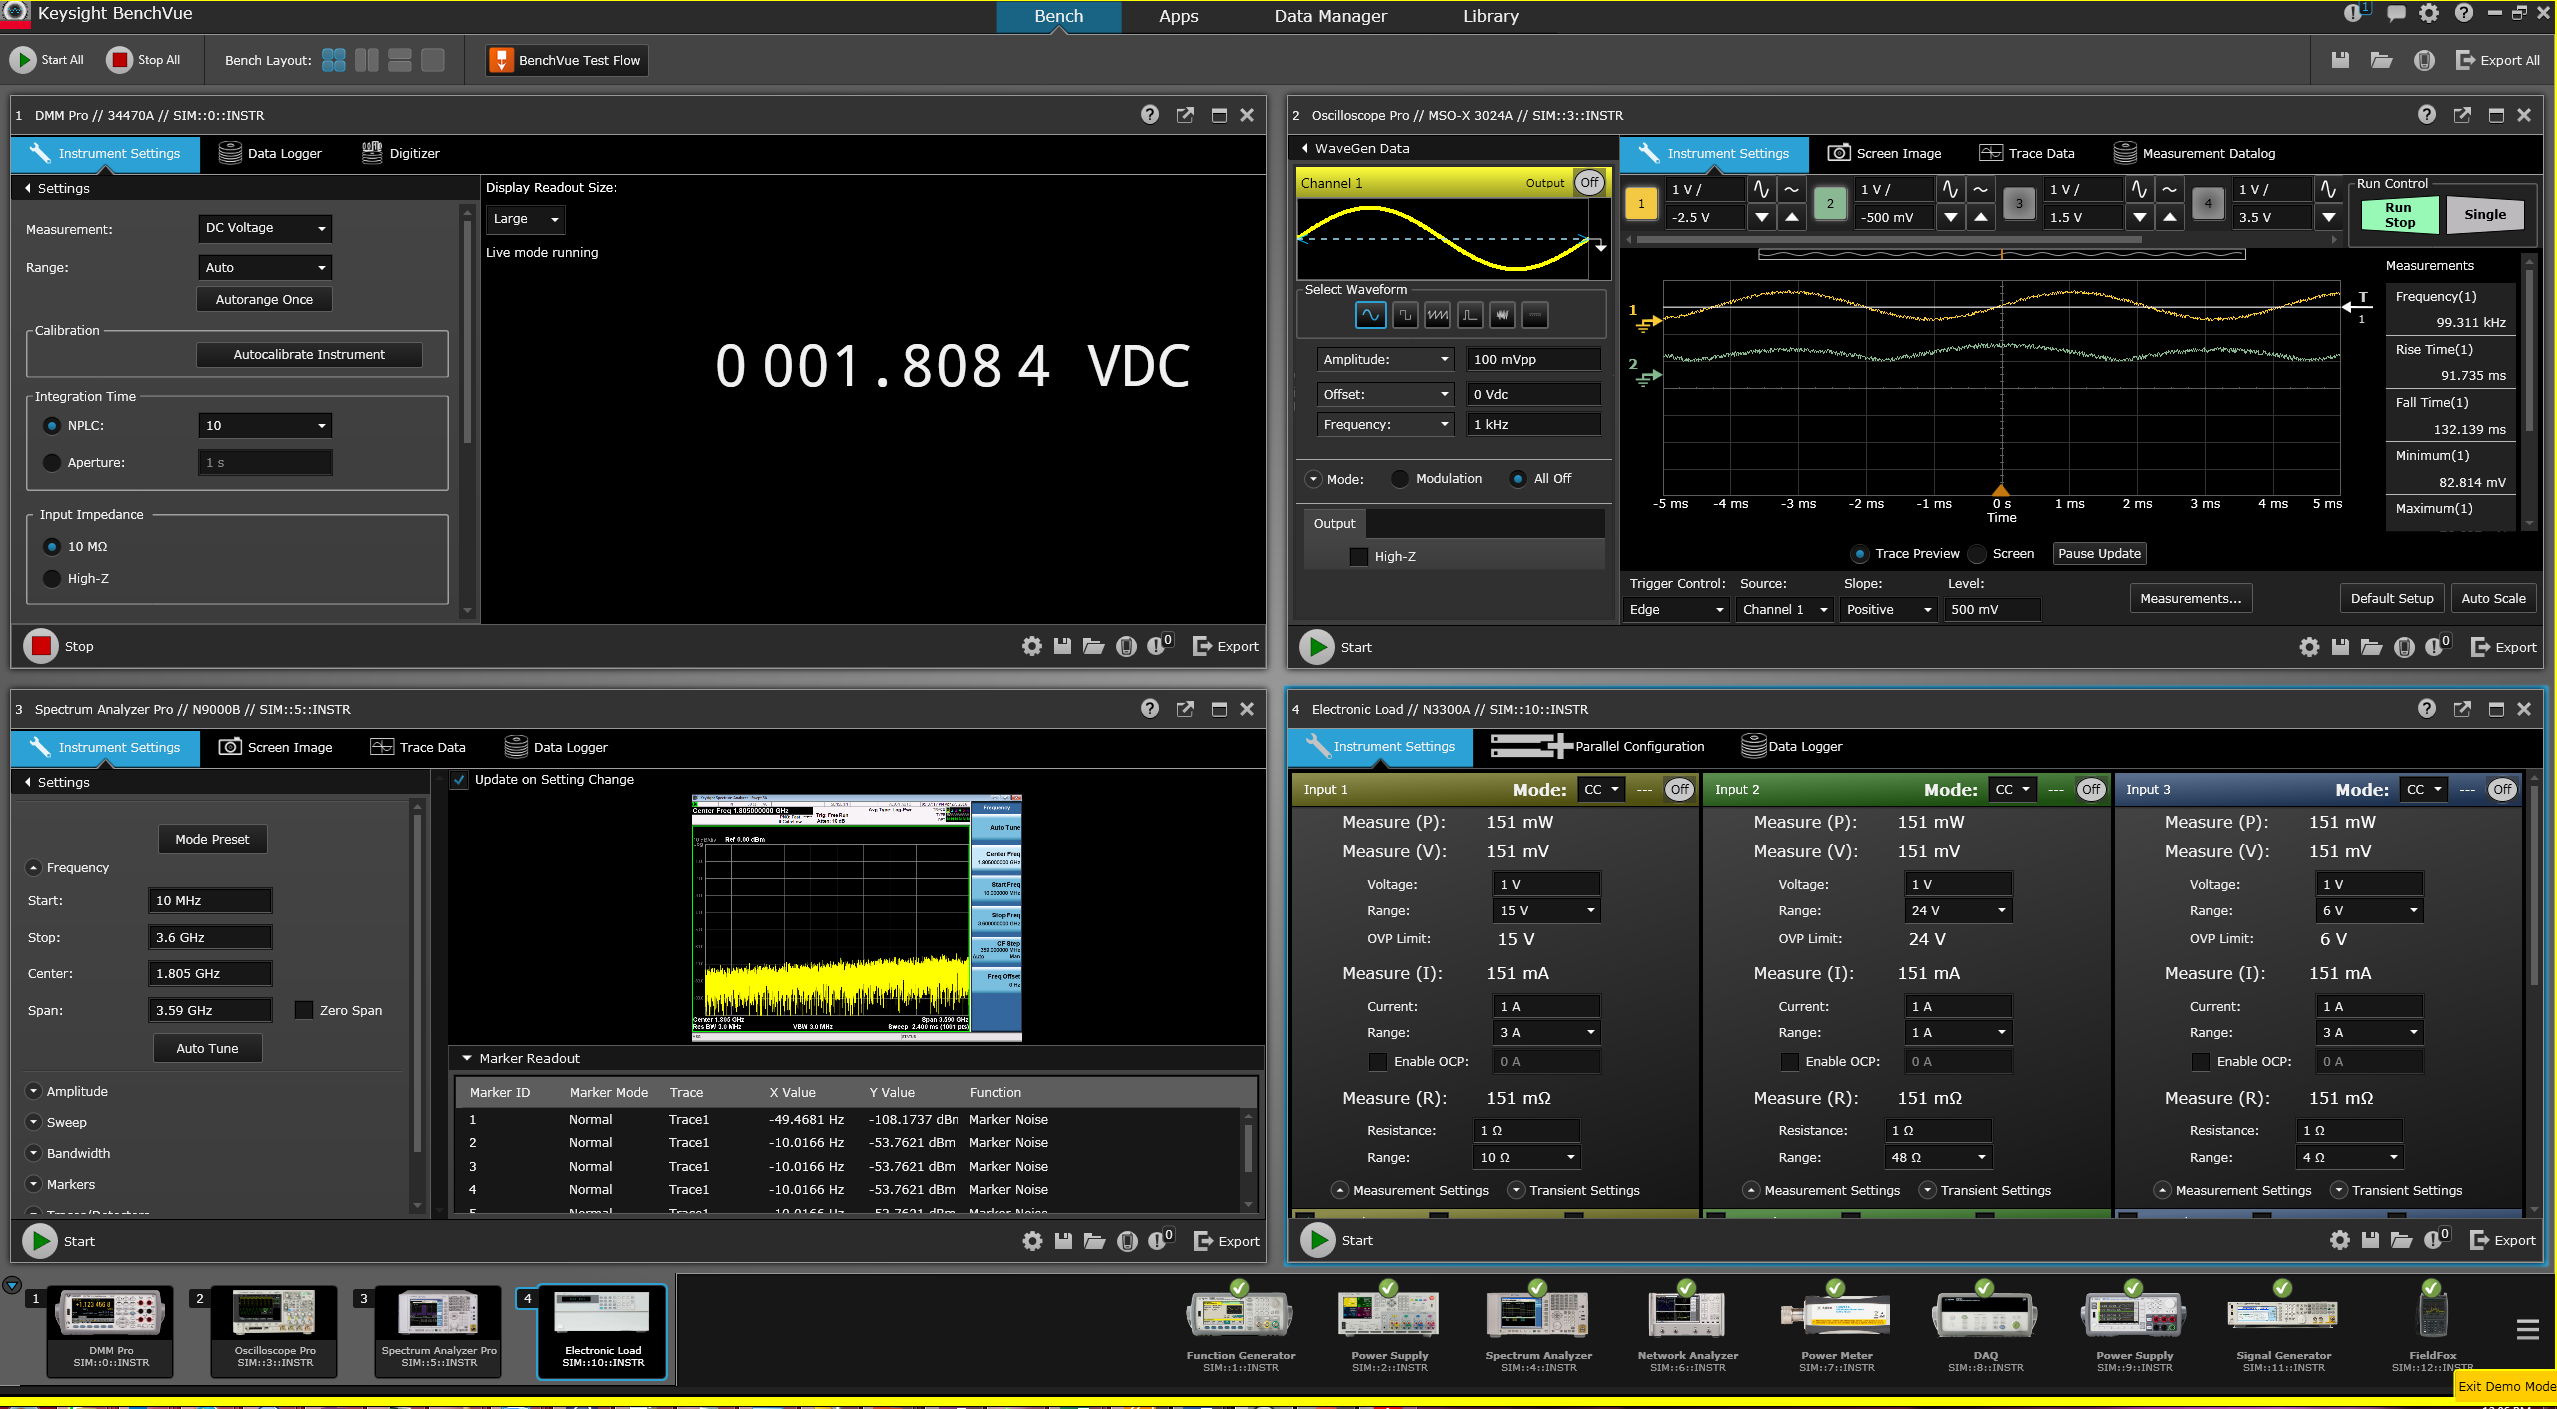Image resolution: width=2557 pixels, height=1409 pixels.
Task: Open the DMM panel settings gear
Action: click(1031, 646)
